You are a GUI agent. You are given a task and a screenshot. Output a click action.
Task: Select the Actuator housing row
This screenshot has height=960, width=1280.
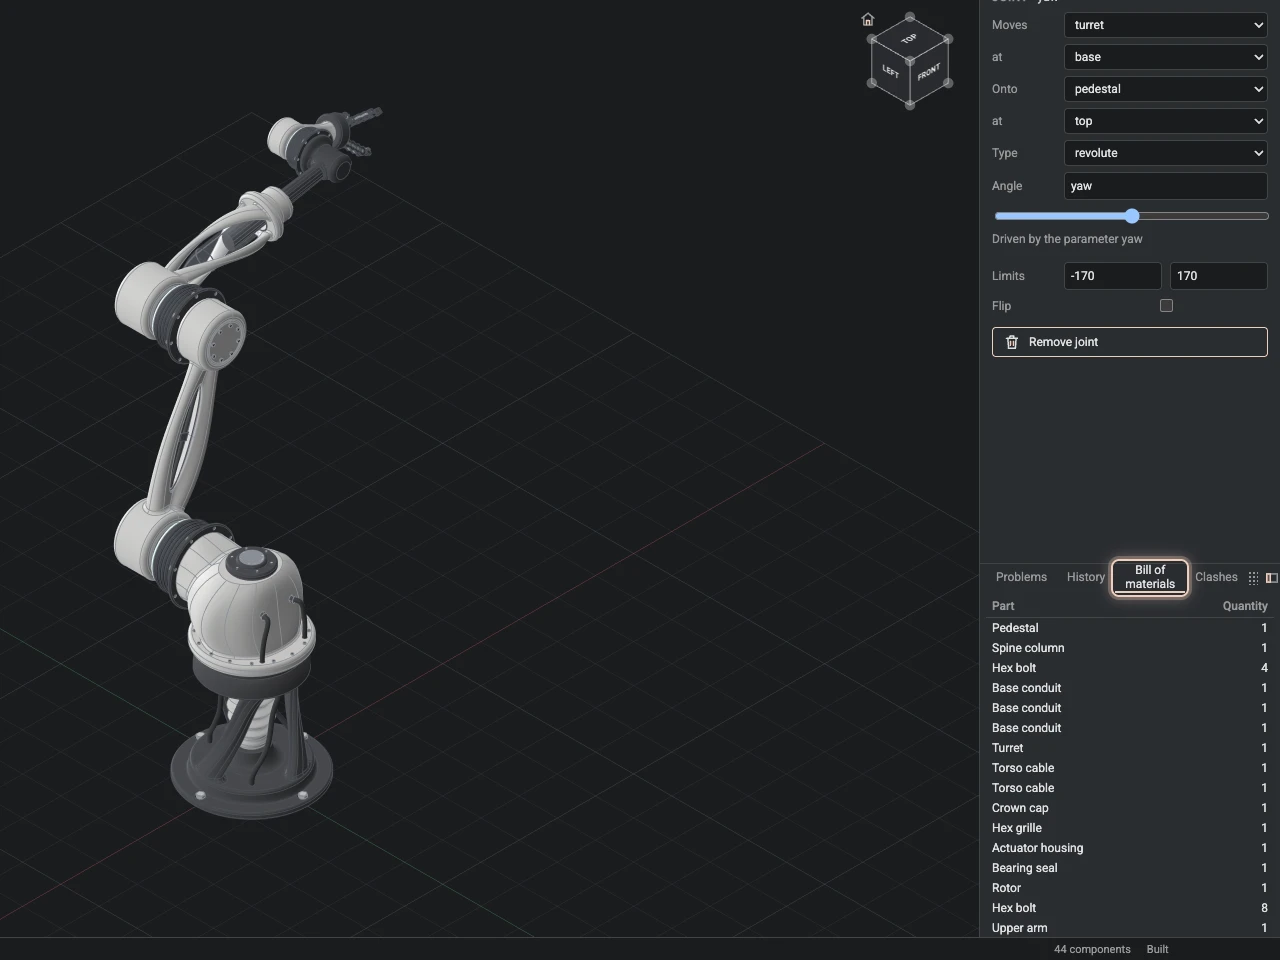(1130, 848)
